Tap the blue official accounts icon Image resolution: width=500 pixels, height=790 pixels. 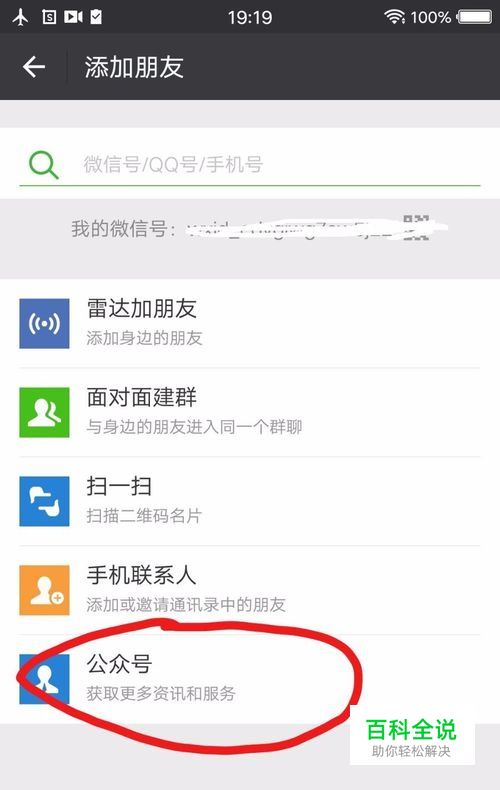point(44,679)
